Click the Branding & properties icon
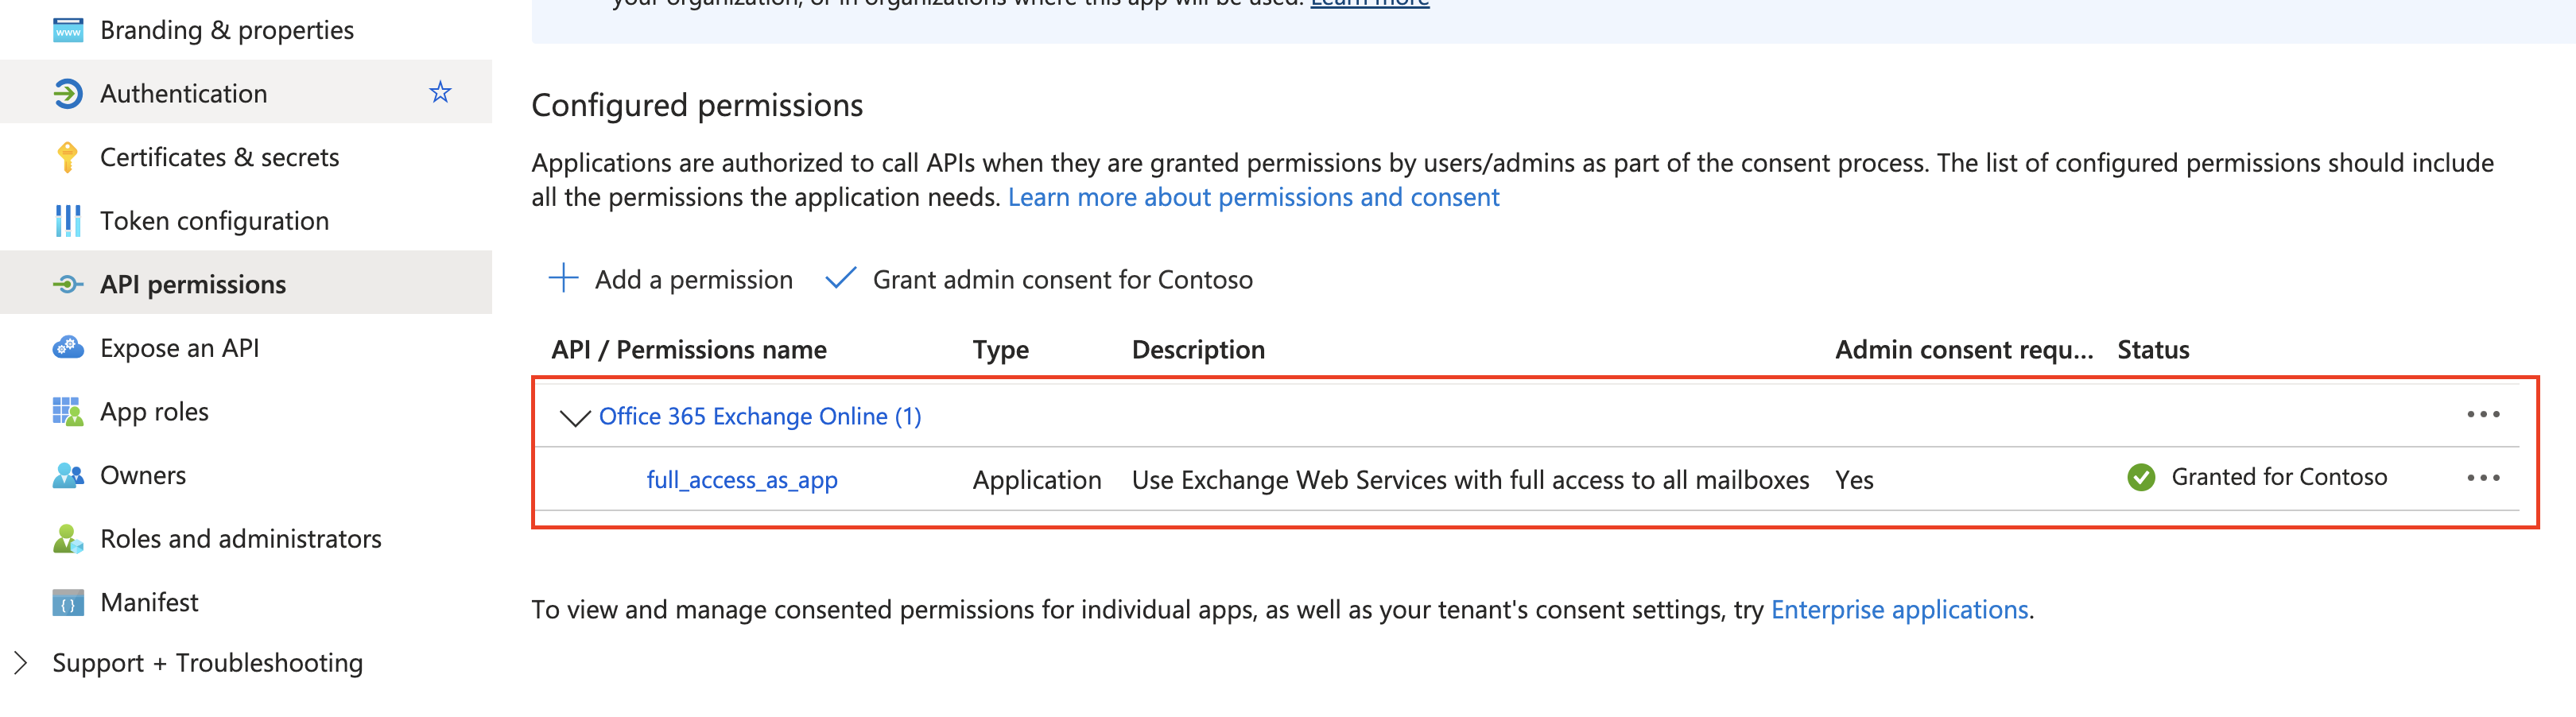 67,30
